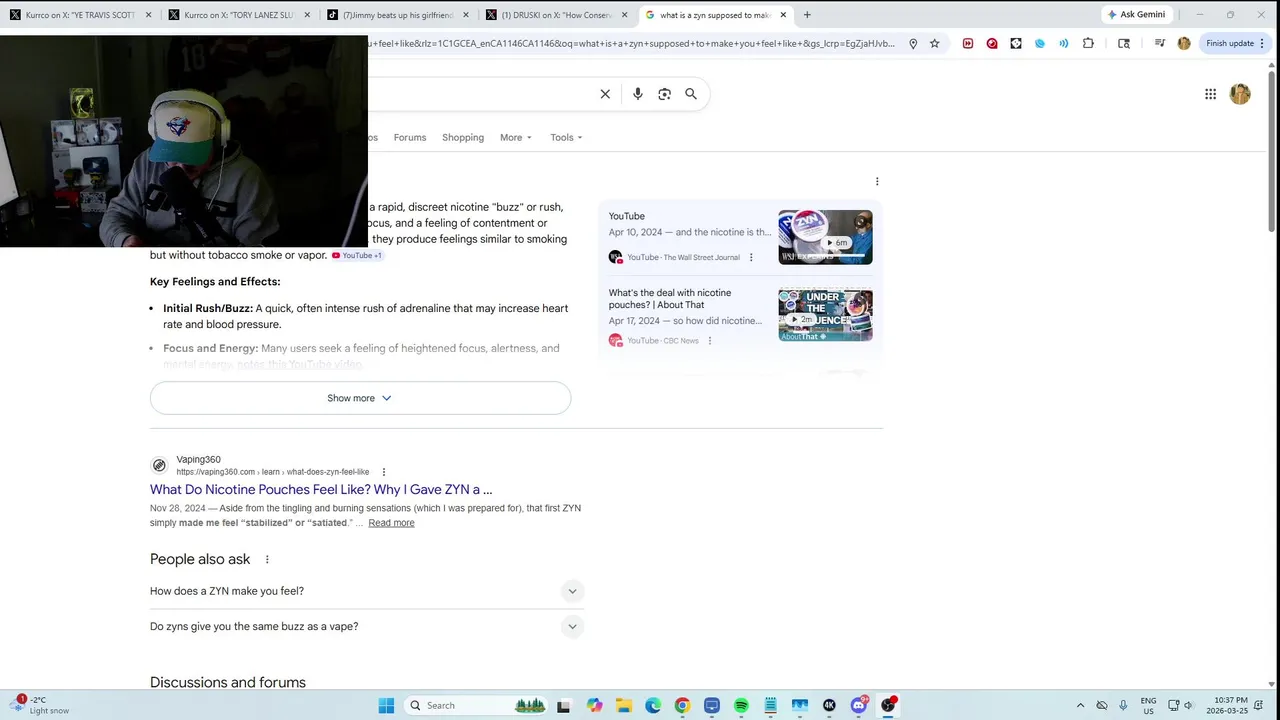
Task: Open the new tab plus button
Action: coord(807,15)
